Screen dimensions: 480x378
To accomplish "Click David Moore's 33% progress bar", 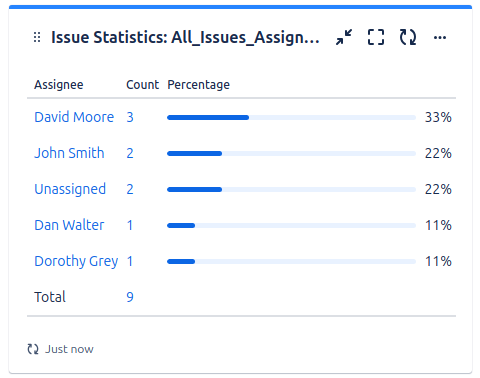I will pyautogui.click(x=291, y=117).
